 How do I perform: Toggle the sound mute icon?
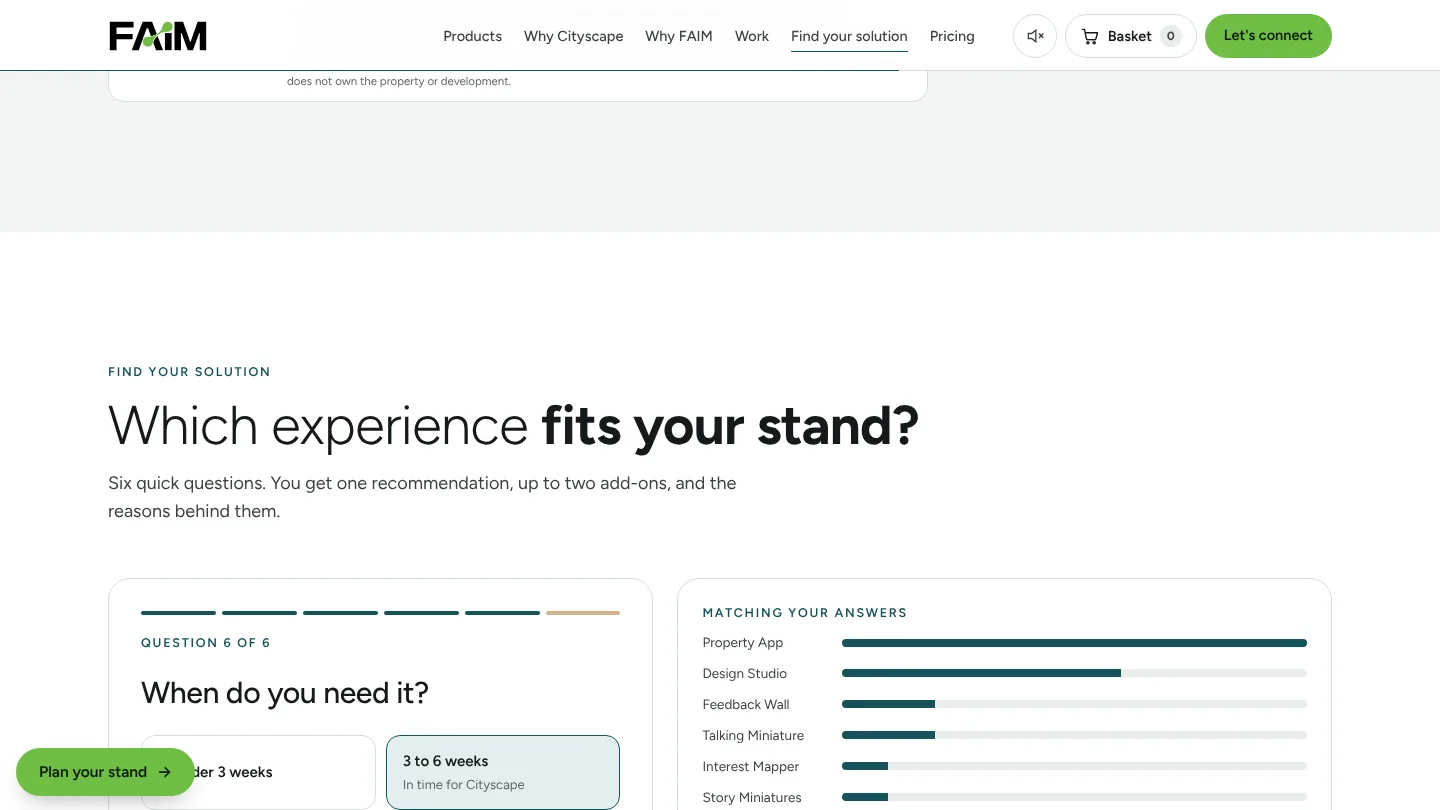coord(1035,36)
